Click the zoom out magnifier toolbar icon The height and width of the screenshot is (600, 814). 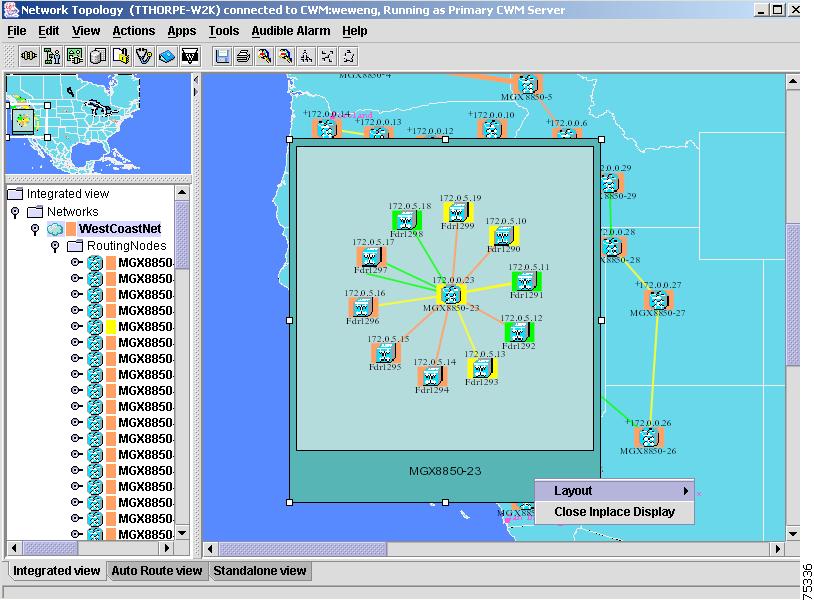(286, 56)
